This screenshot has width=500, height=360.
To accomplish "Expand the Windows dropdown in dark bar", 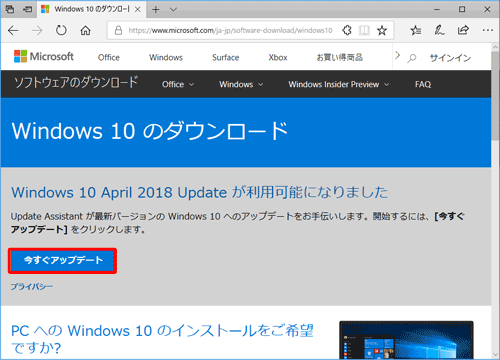I will (x=241, y=84).
